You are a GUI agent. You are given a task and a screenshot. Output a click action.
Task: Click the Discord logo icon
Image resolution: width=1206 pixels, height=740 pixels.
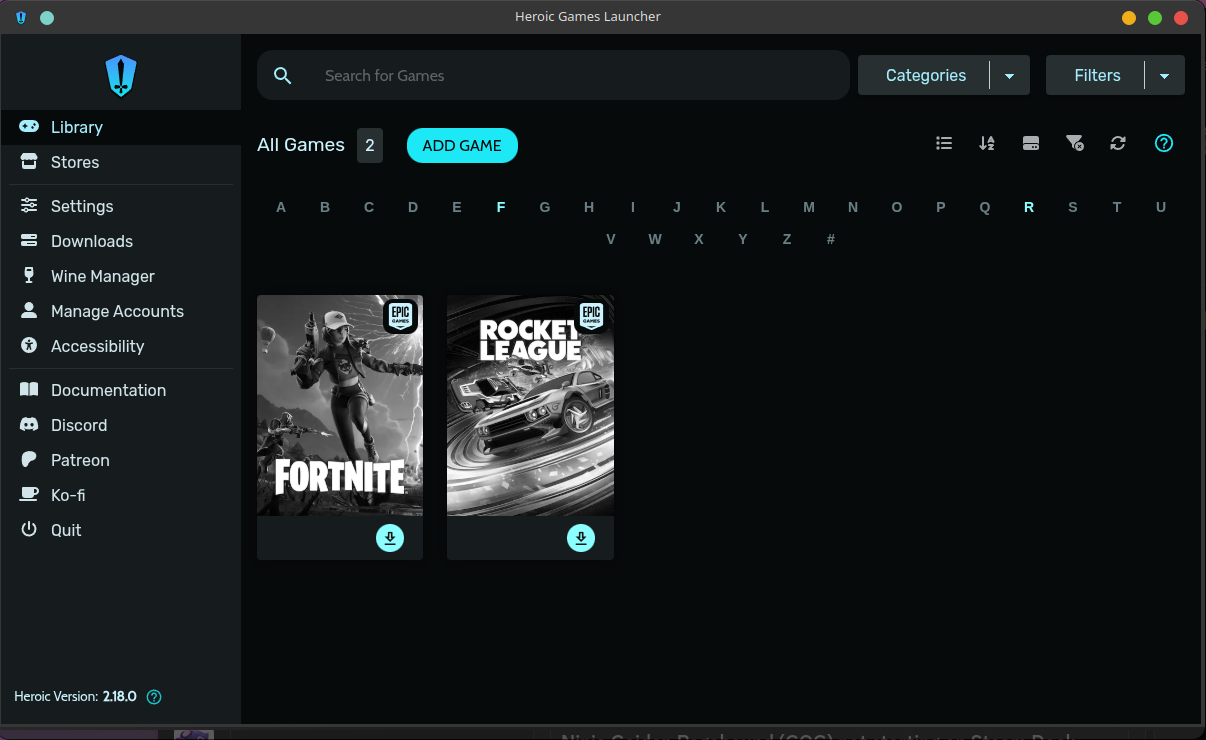pos(30,425)
